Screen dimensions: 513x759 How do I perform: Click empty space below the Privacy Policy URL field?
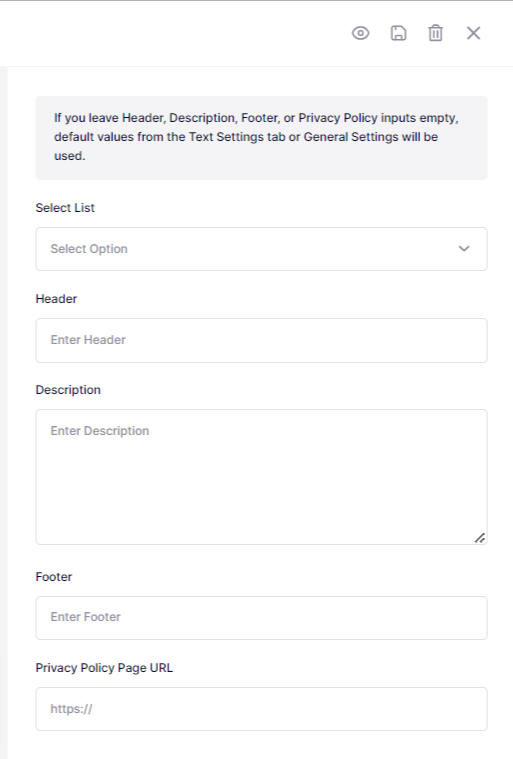pyautogui.click(x=261, y=745)
